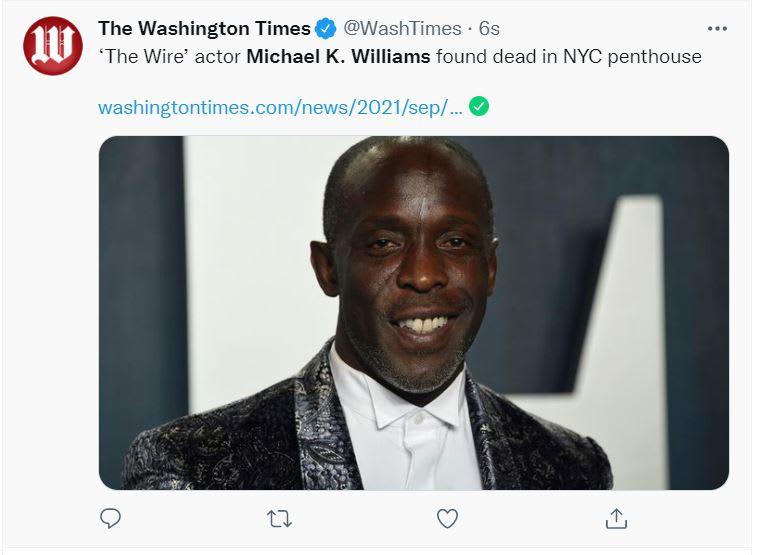Open the share icon menu
The width and height of the screenshot is (777, 555).
click(616, 518)
